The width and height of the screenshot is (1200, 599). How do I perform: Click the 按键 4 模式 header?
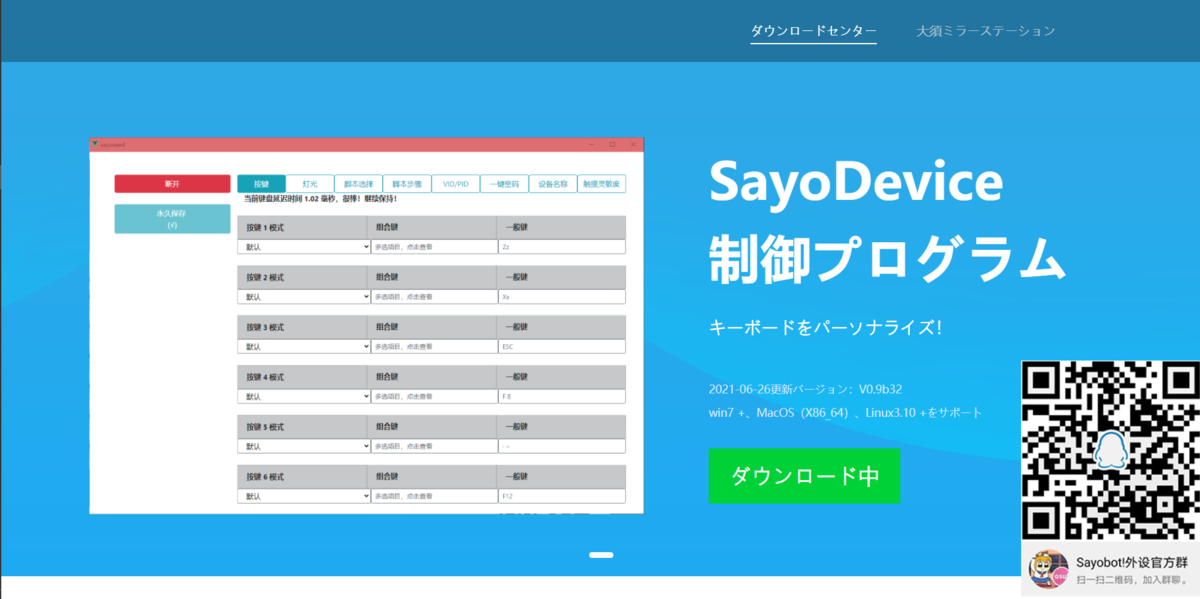point(266,377)
